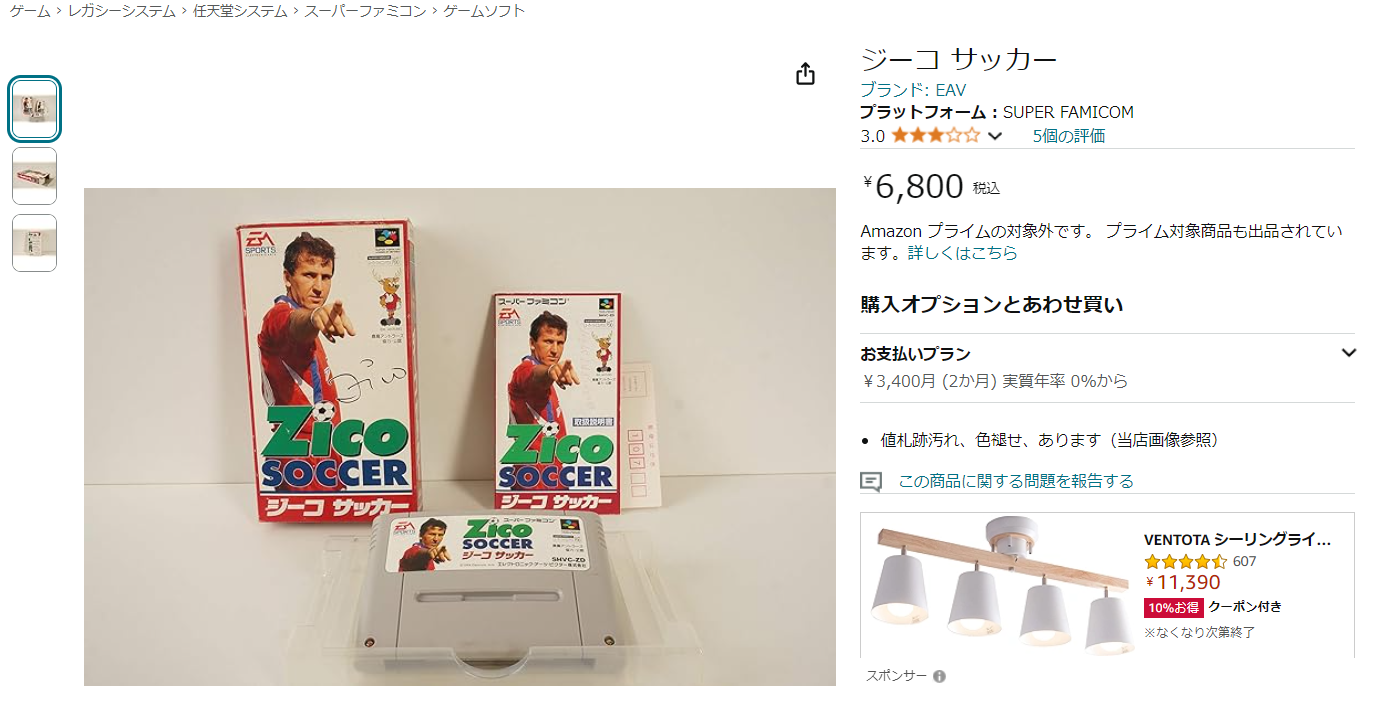View the 5個の評価 reviews link
1376x703 pixels.
pyautogui.click(x=1069, y=136)
